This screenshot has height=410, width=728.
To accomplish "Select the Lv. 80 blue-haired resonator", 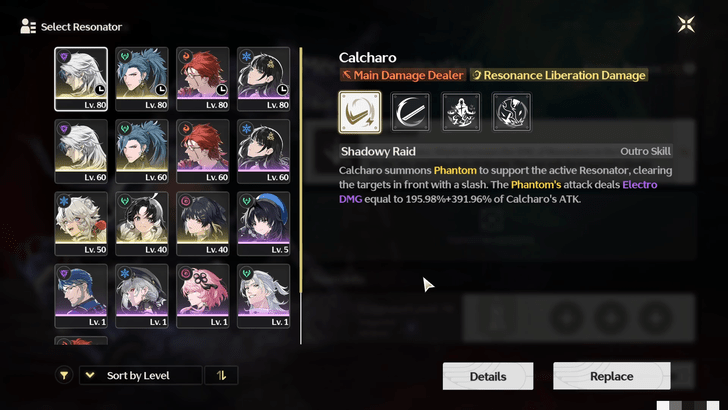I will point(142,79).
